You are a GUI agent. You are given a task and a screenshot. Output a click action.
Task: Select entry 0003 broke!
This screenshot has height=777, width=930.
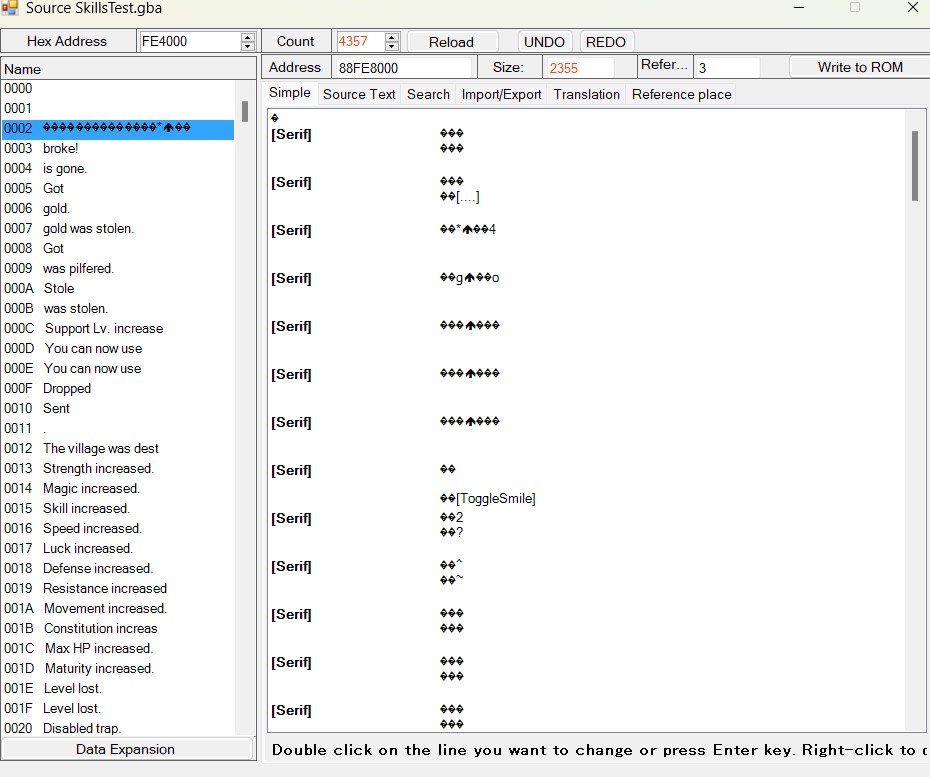[x=118, y=148]
